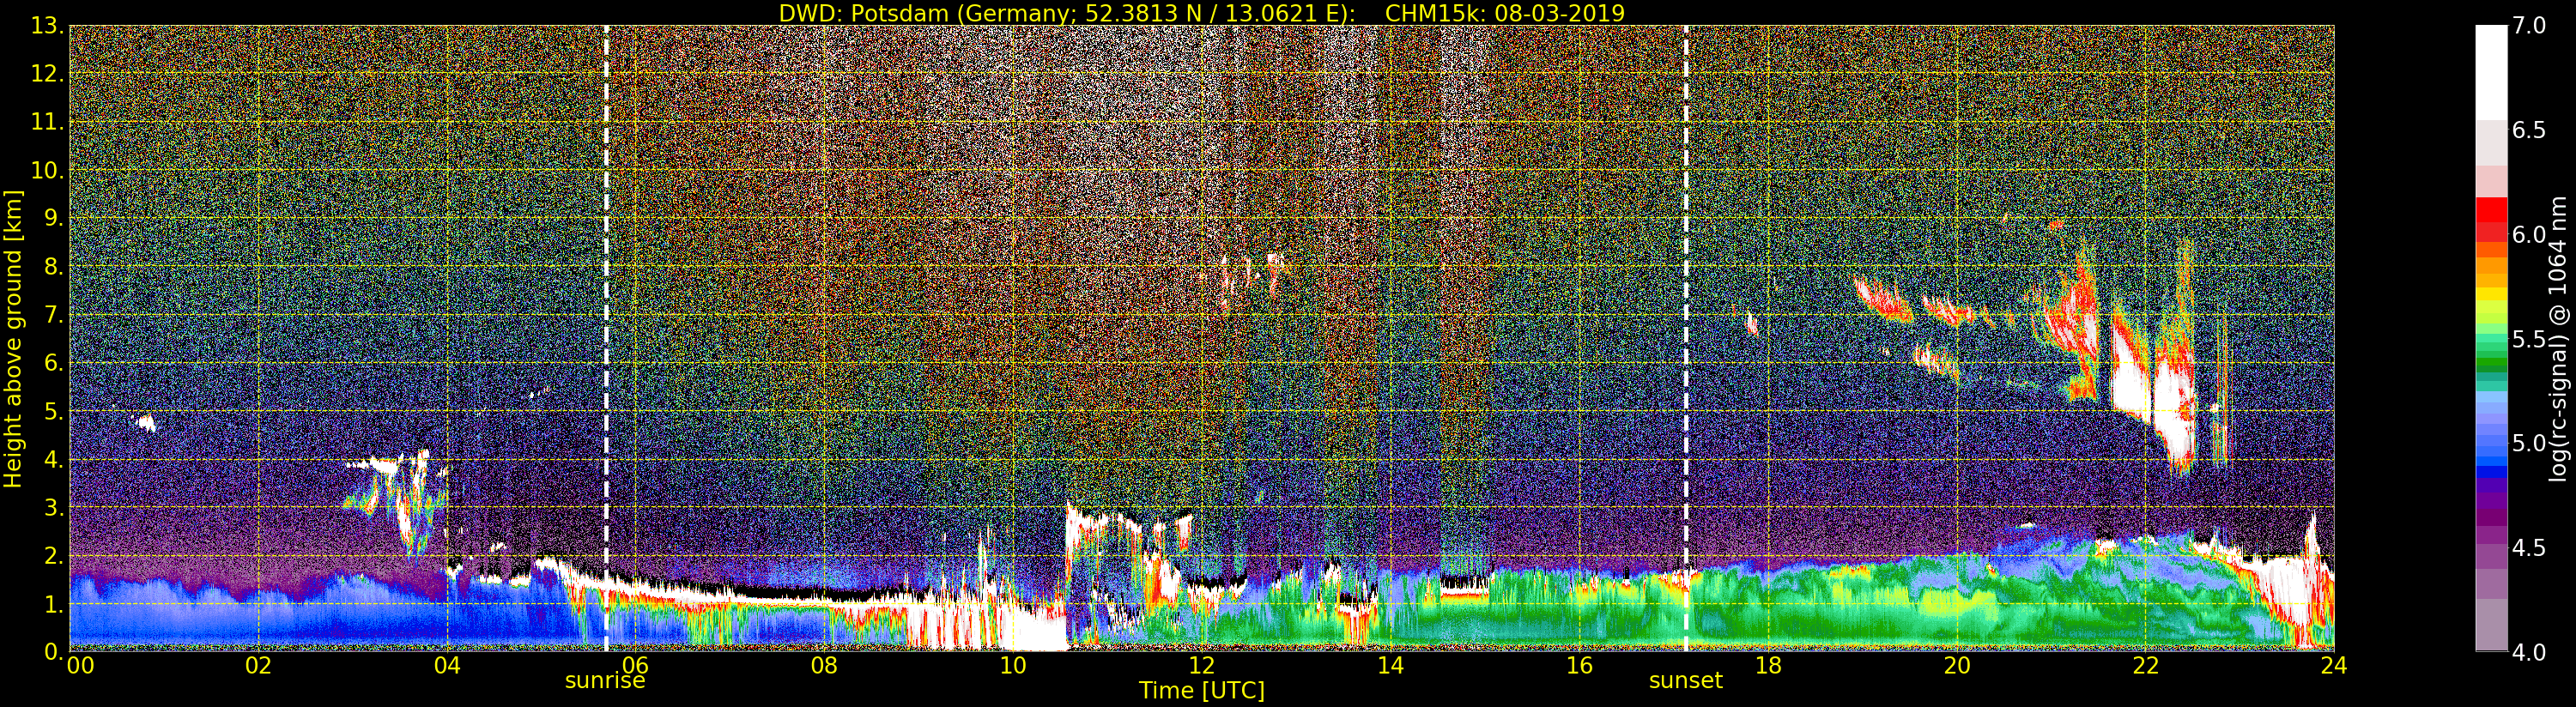Click the time axis tick label '22'

pos(2145,666)
